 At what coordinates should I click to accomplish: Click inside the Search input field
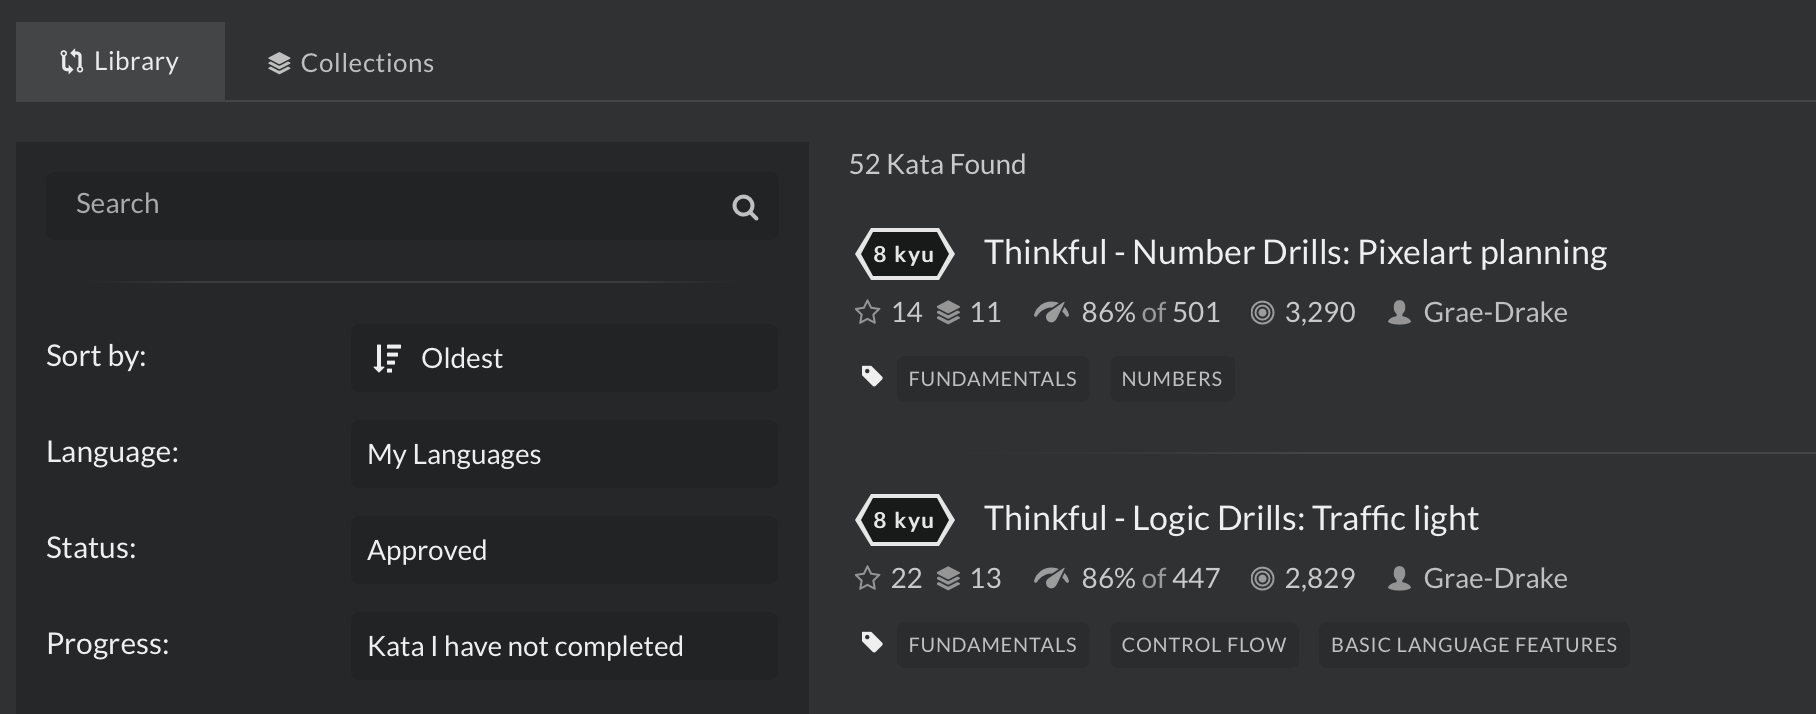(380, 205)
